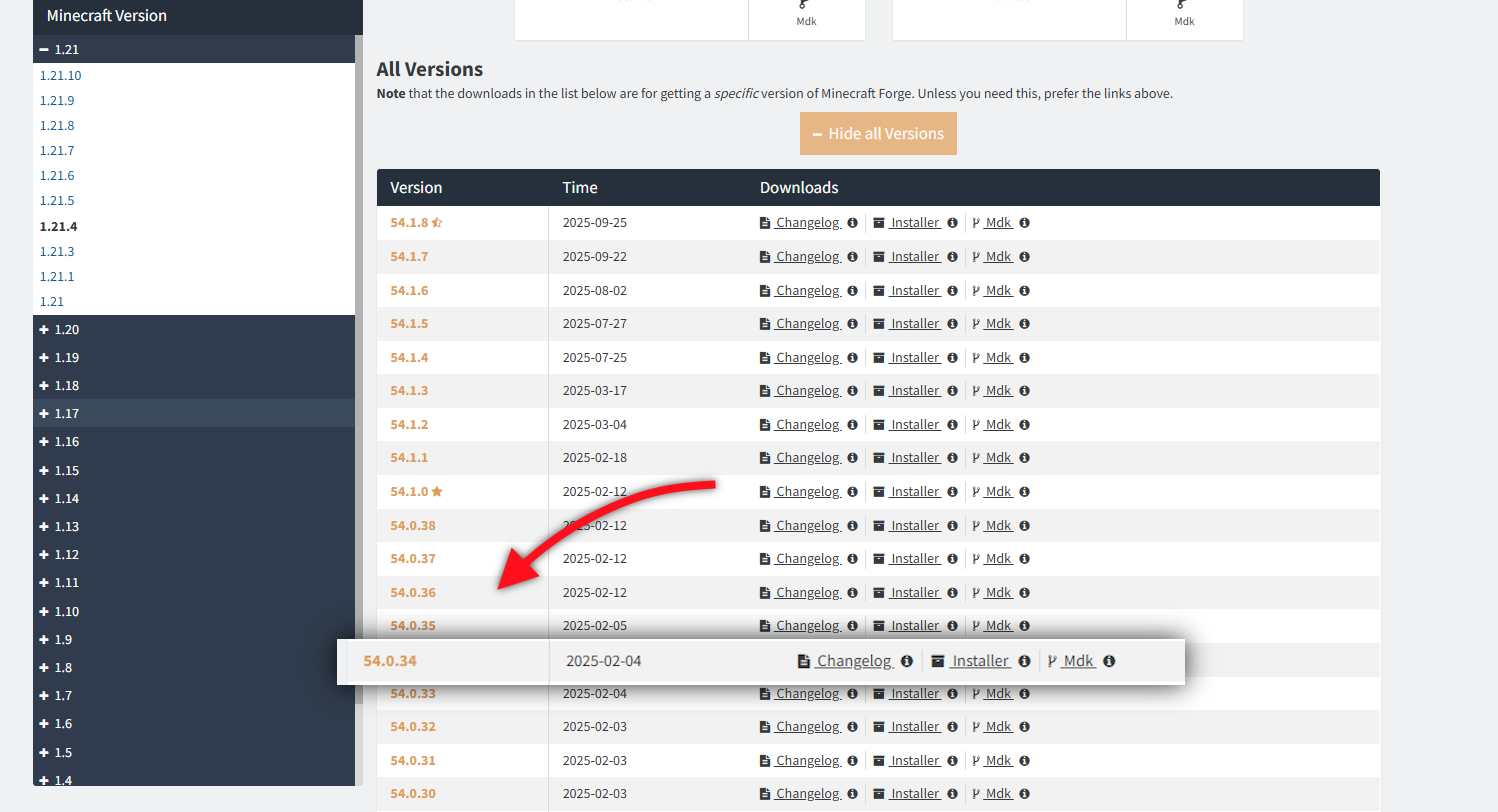The image size is (1498, 812).
Task: Select Minecraft version 1.21.1
Action: 57,276
